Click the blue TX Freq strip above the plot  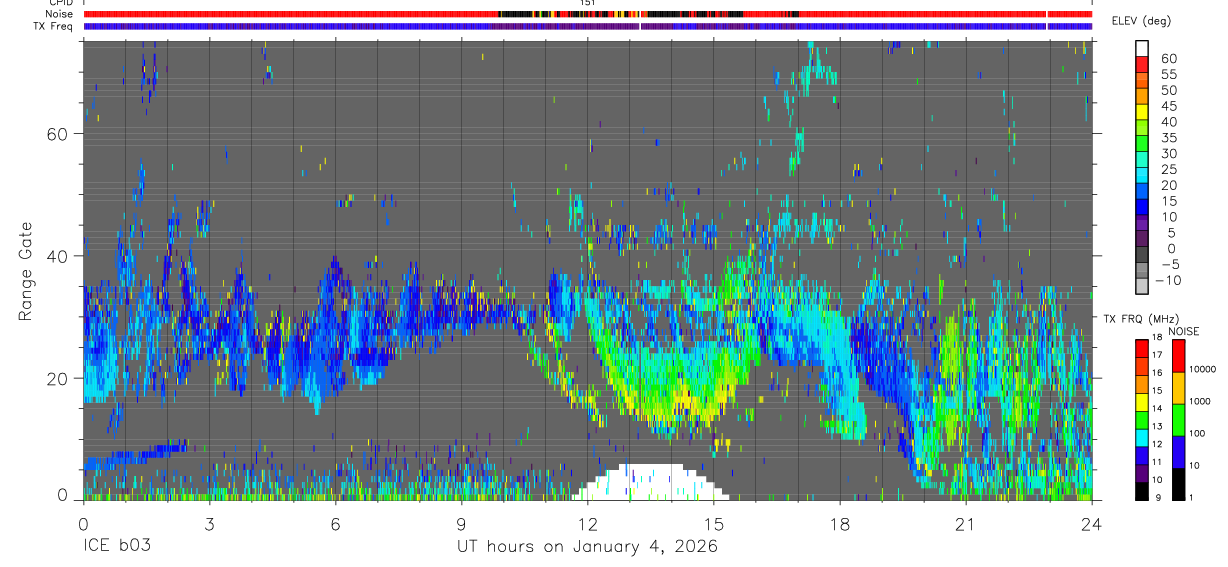(x=587, y=26)
